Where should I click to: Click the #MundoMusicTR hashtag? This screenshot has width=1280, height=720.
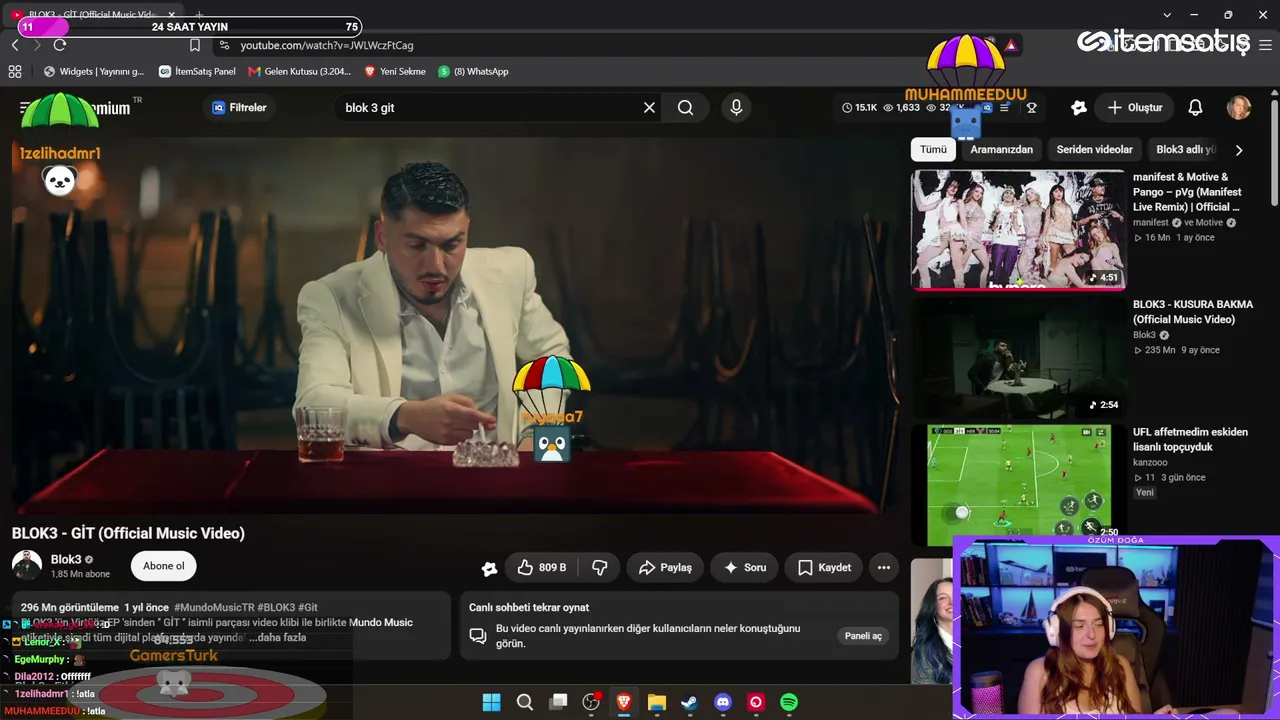213,608
